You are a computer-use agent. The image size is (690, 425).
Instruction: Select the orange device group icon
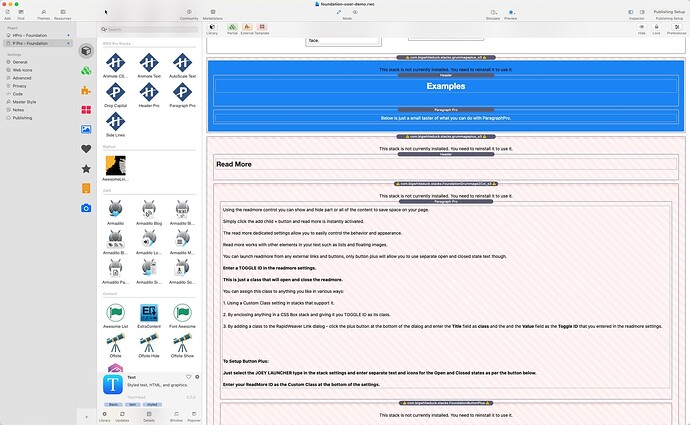86,188
